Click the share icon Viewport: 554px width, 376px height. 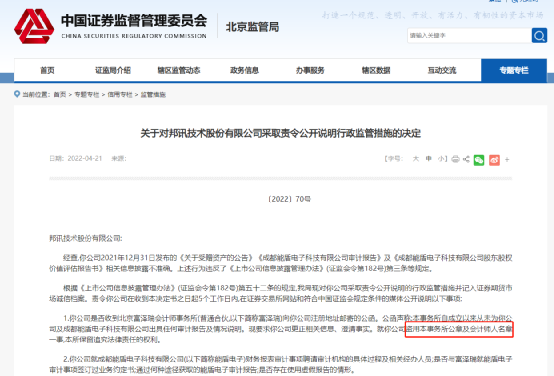(x=466, y=159)
